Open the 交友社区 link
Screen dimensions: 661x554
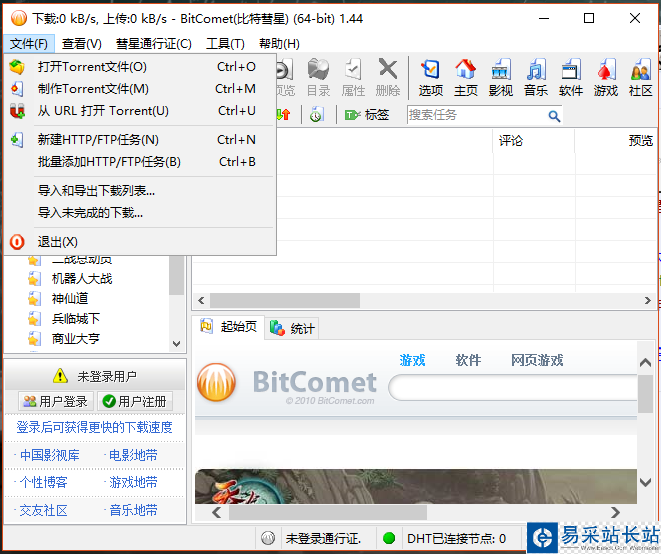(43, 510)
